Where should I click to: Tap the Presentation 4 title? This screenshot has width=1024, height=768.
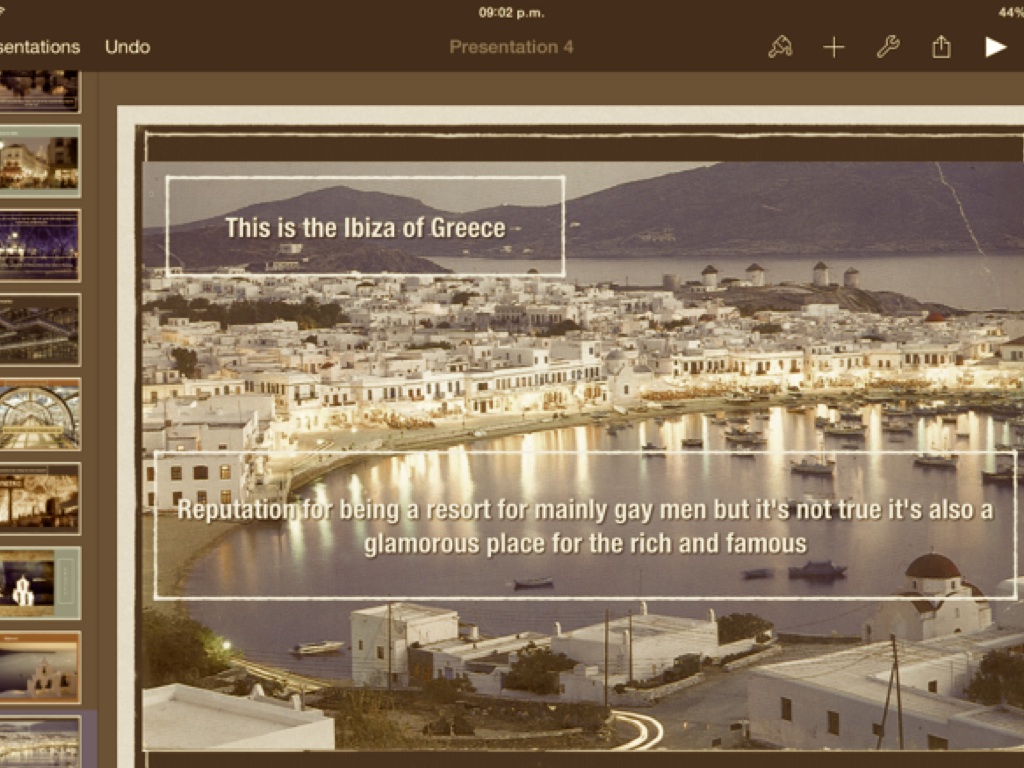coord(511,47)
